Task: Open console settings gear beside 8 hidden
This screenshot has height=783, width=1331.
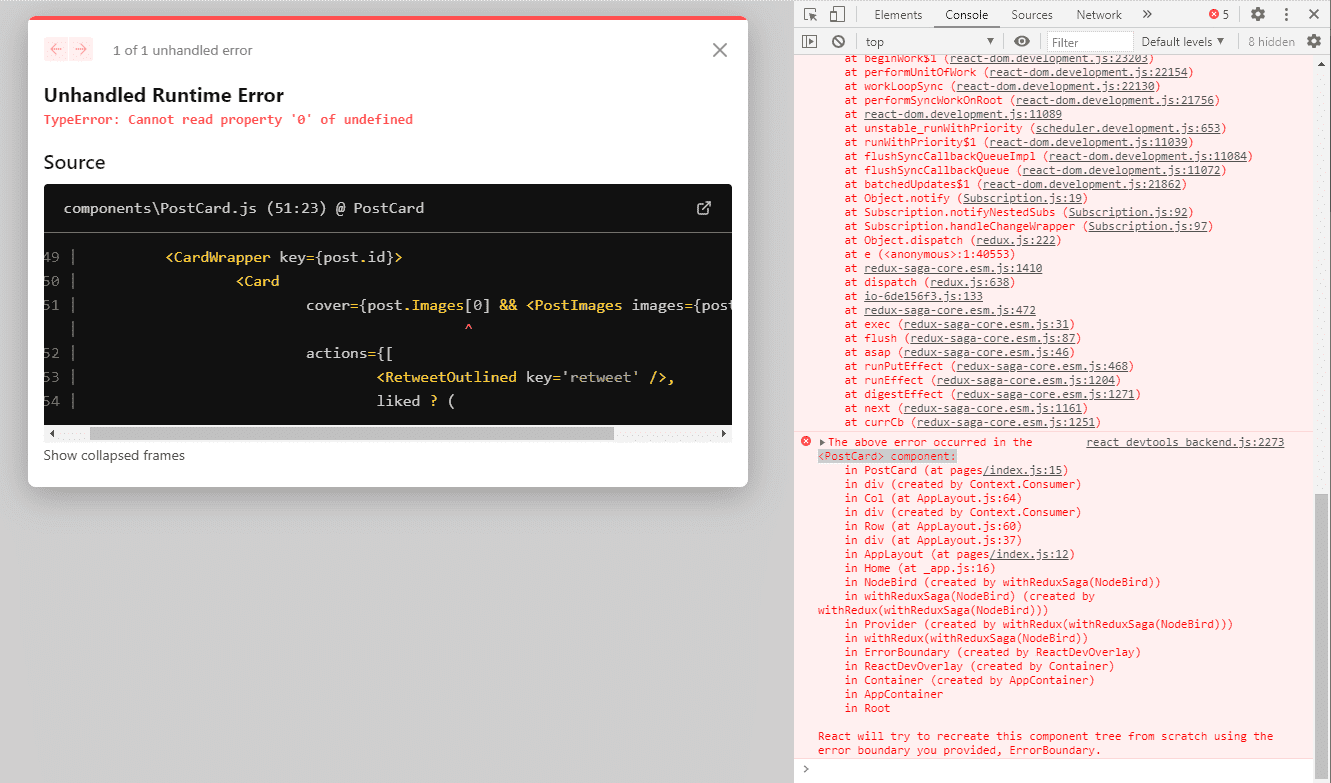Action: click(1314, 42)
